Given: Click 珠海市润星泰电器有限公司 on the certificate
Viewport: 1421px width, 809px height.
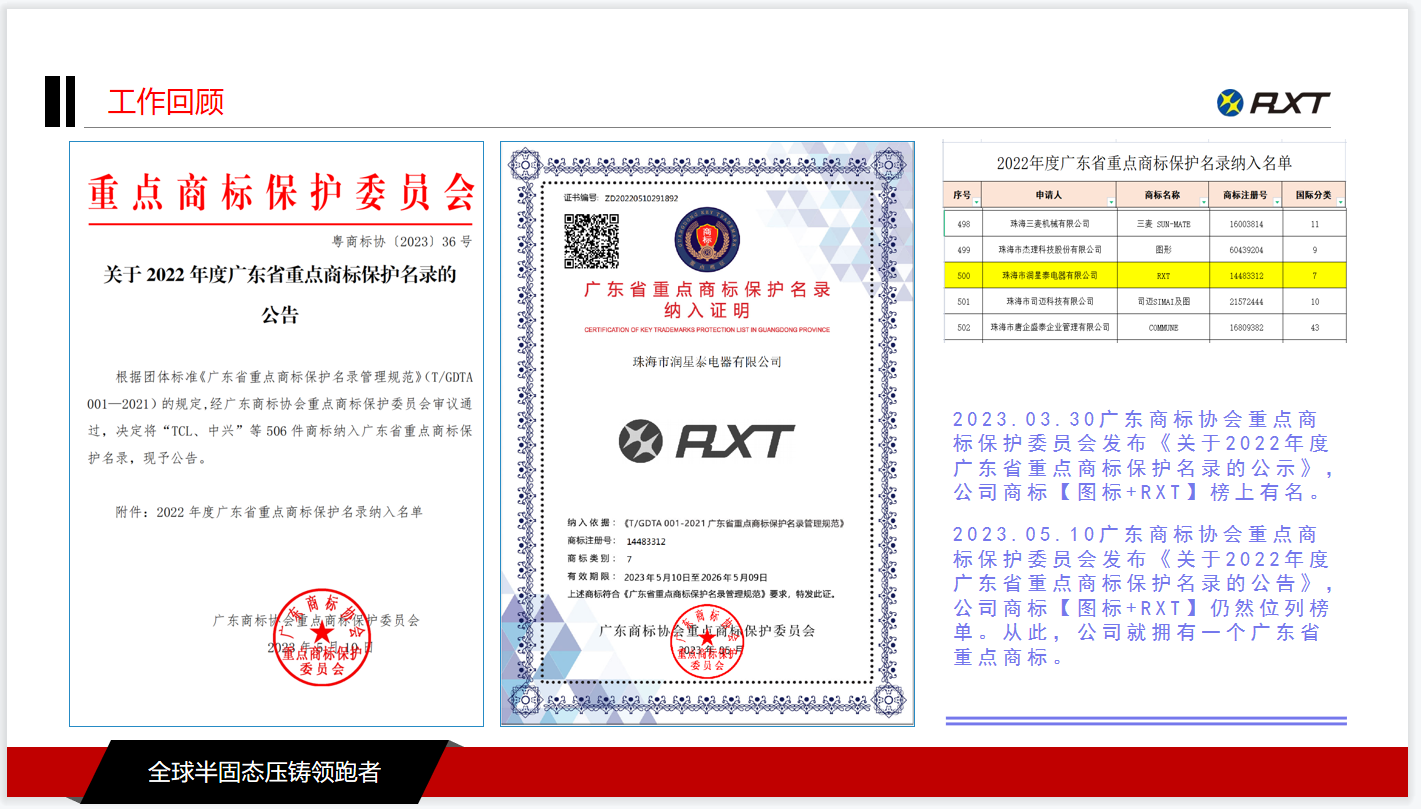Looking at the screenshot, I should 707,361.
